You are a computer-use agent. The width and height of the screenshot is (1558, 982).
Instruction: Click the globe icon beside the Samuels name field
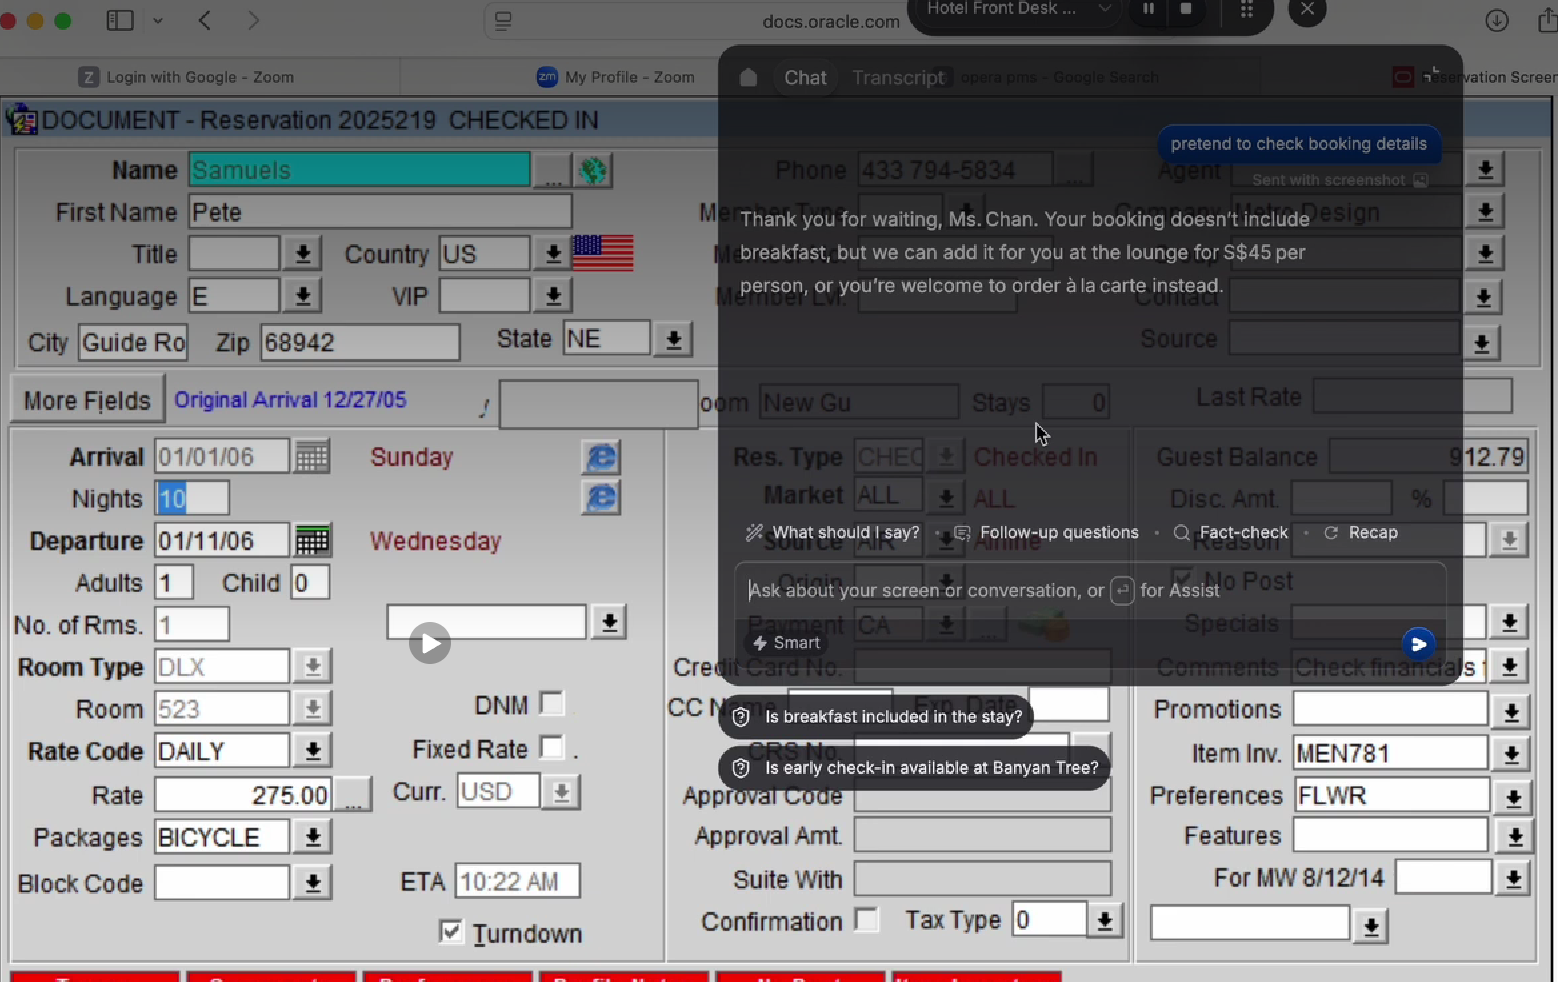[593, 170]
